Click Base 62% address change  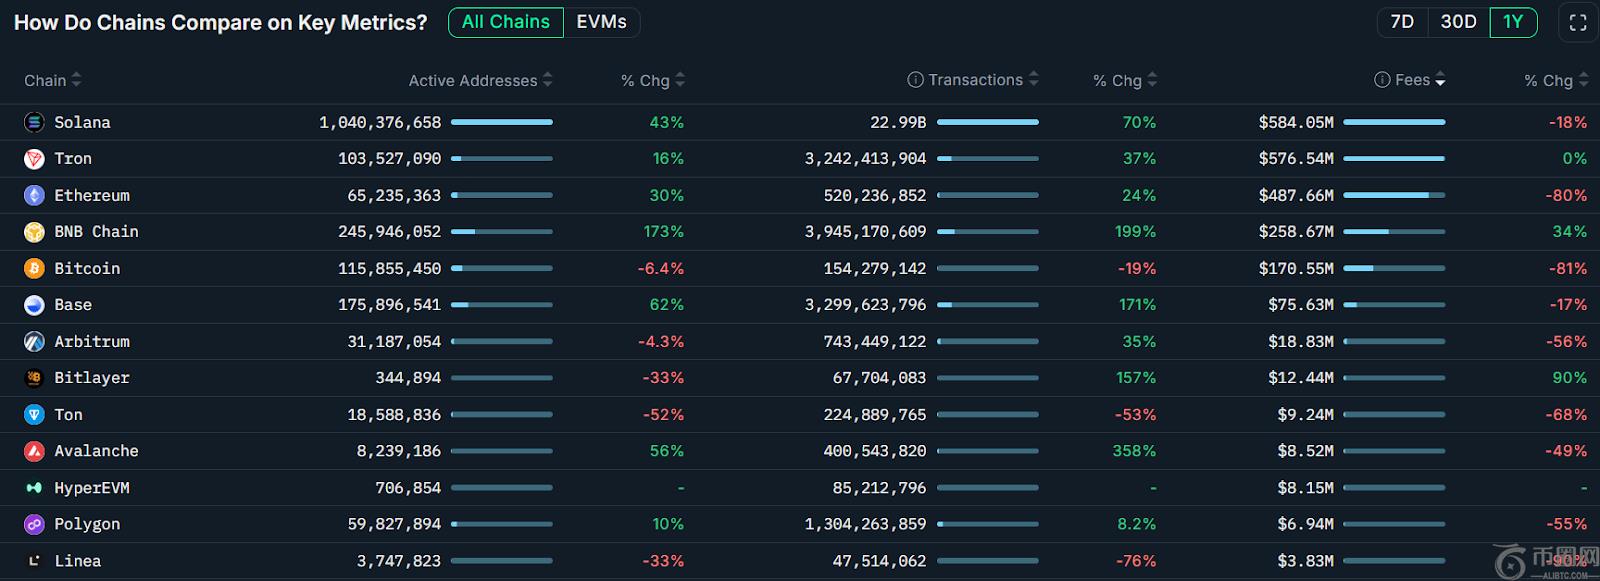click(x=667, y=305)
